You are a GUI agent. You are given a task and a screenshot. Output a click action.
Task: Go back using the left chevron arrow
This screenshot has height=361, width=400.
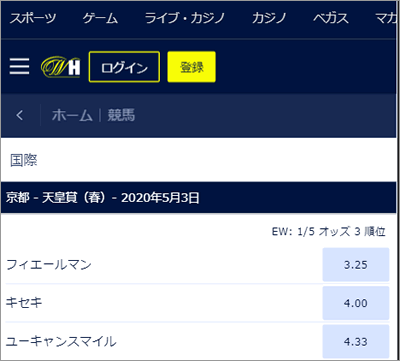pos(20,115)
